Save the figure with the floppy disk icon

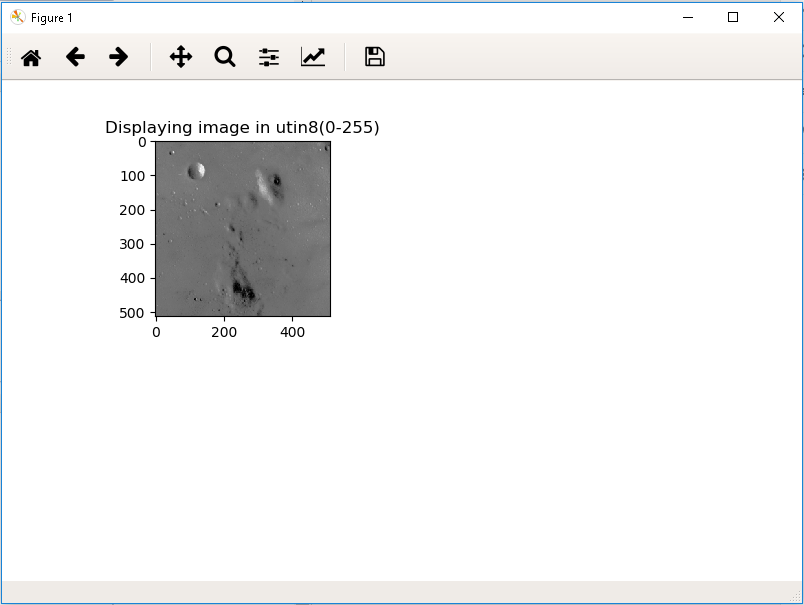(373, 57)
